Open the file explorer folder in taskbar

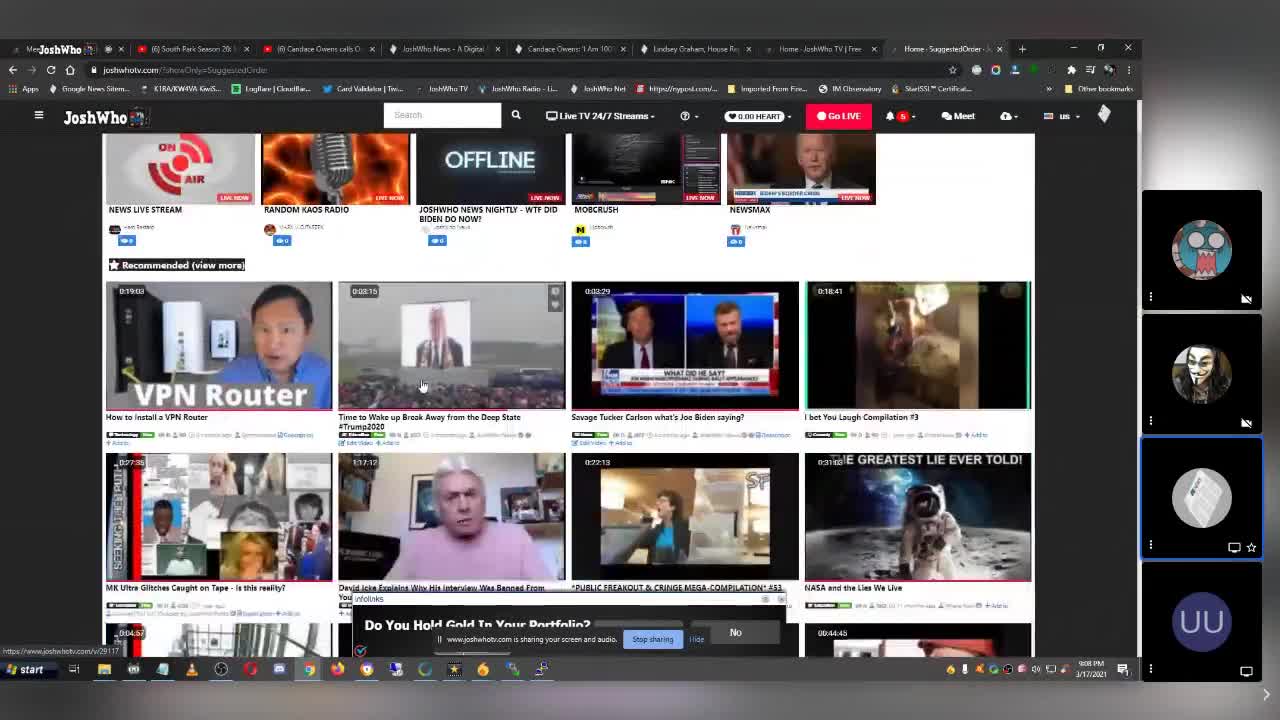tap(104, 670)
